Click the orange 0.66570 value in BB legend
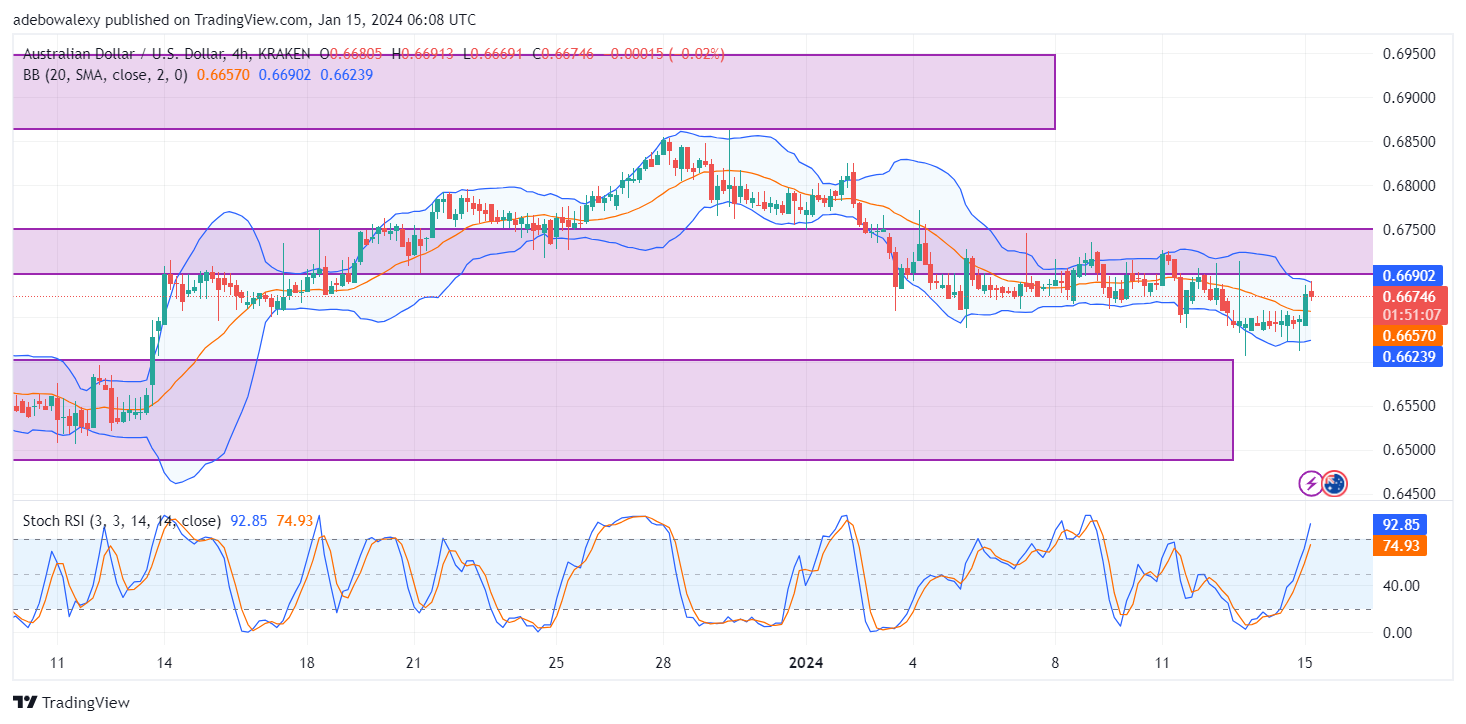The height and width of the screenshot is (724, 1466). (222, 75)
